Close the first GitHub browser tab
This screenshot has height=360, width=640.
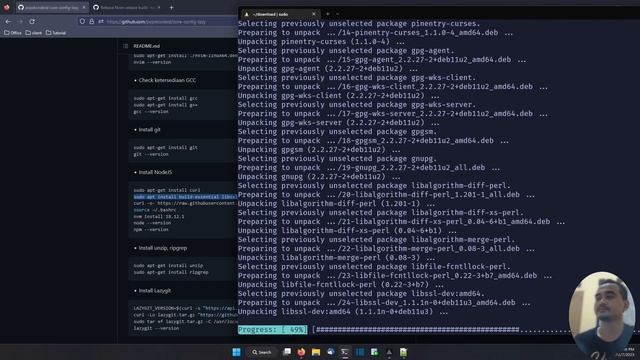pos(84,7)
